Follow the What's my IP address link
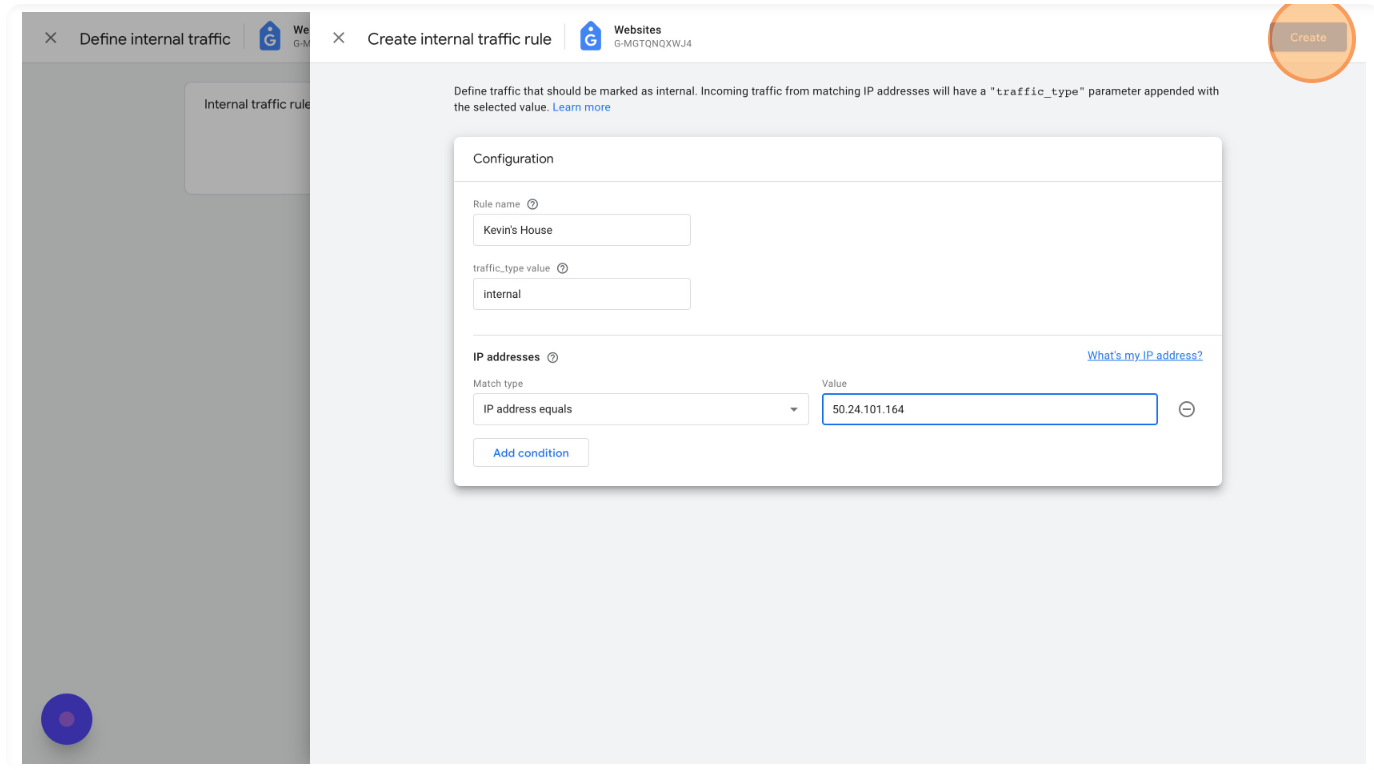Image resolution: width=1374 pixels, height=770 pixels. pyautogui.click(x=1144, y=356)
